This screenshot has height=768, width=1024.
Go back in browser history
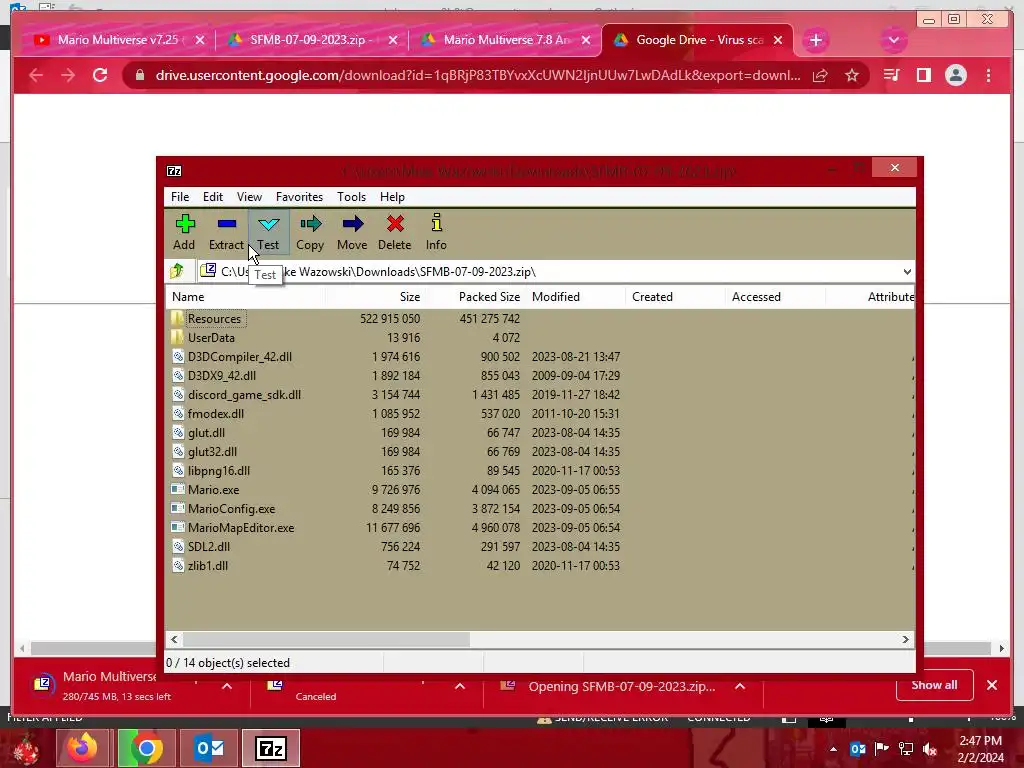36,75
